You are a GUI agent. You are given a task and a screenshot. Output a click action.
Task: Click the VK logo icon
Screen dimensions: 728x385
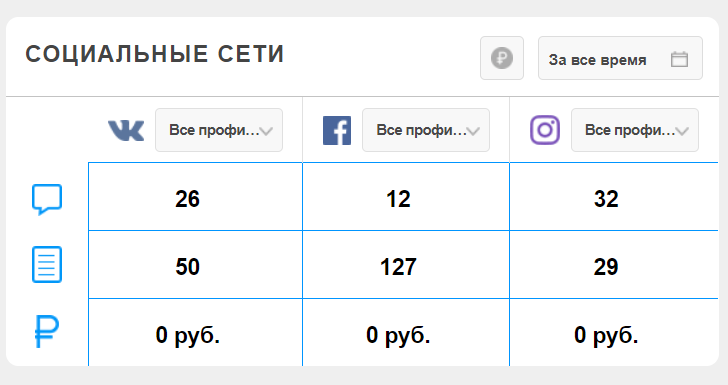point(126,130)
